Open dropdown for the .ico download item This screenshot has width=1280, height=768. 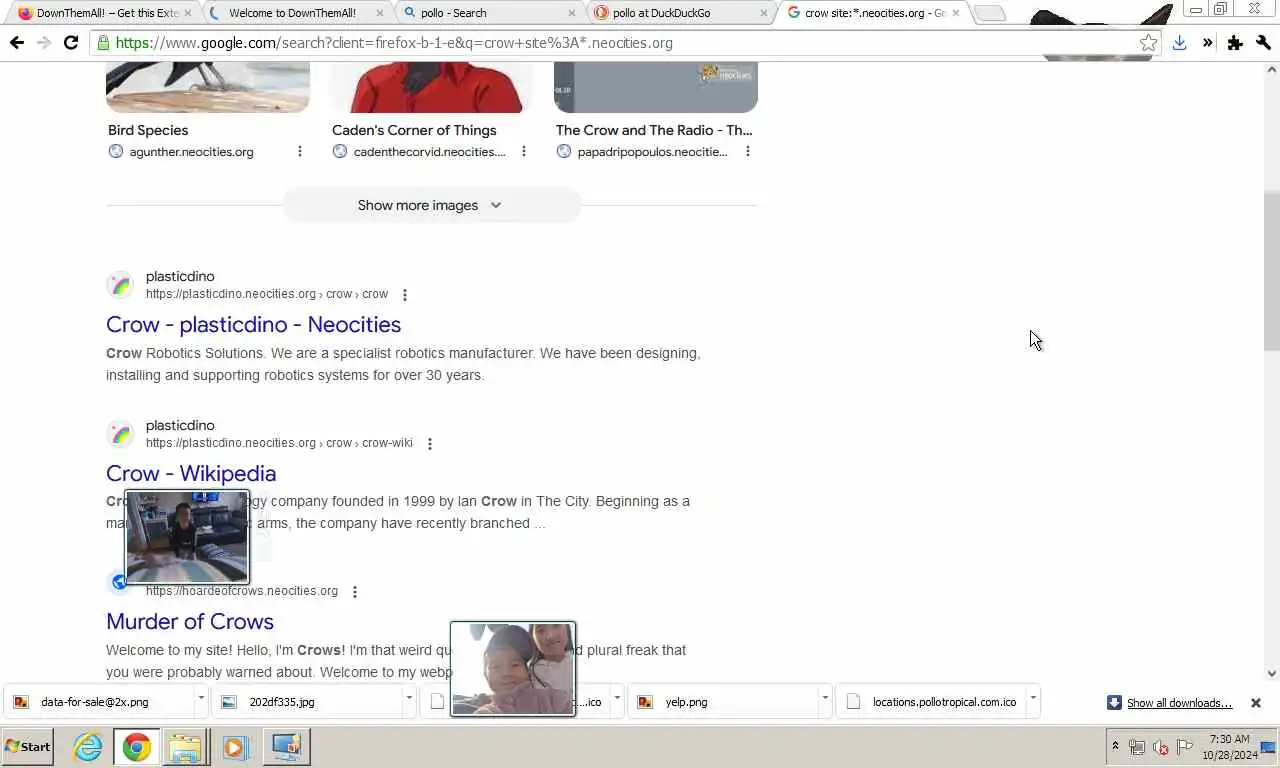click(x=617, y=697)
